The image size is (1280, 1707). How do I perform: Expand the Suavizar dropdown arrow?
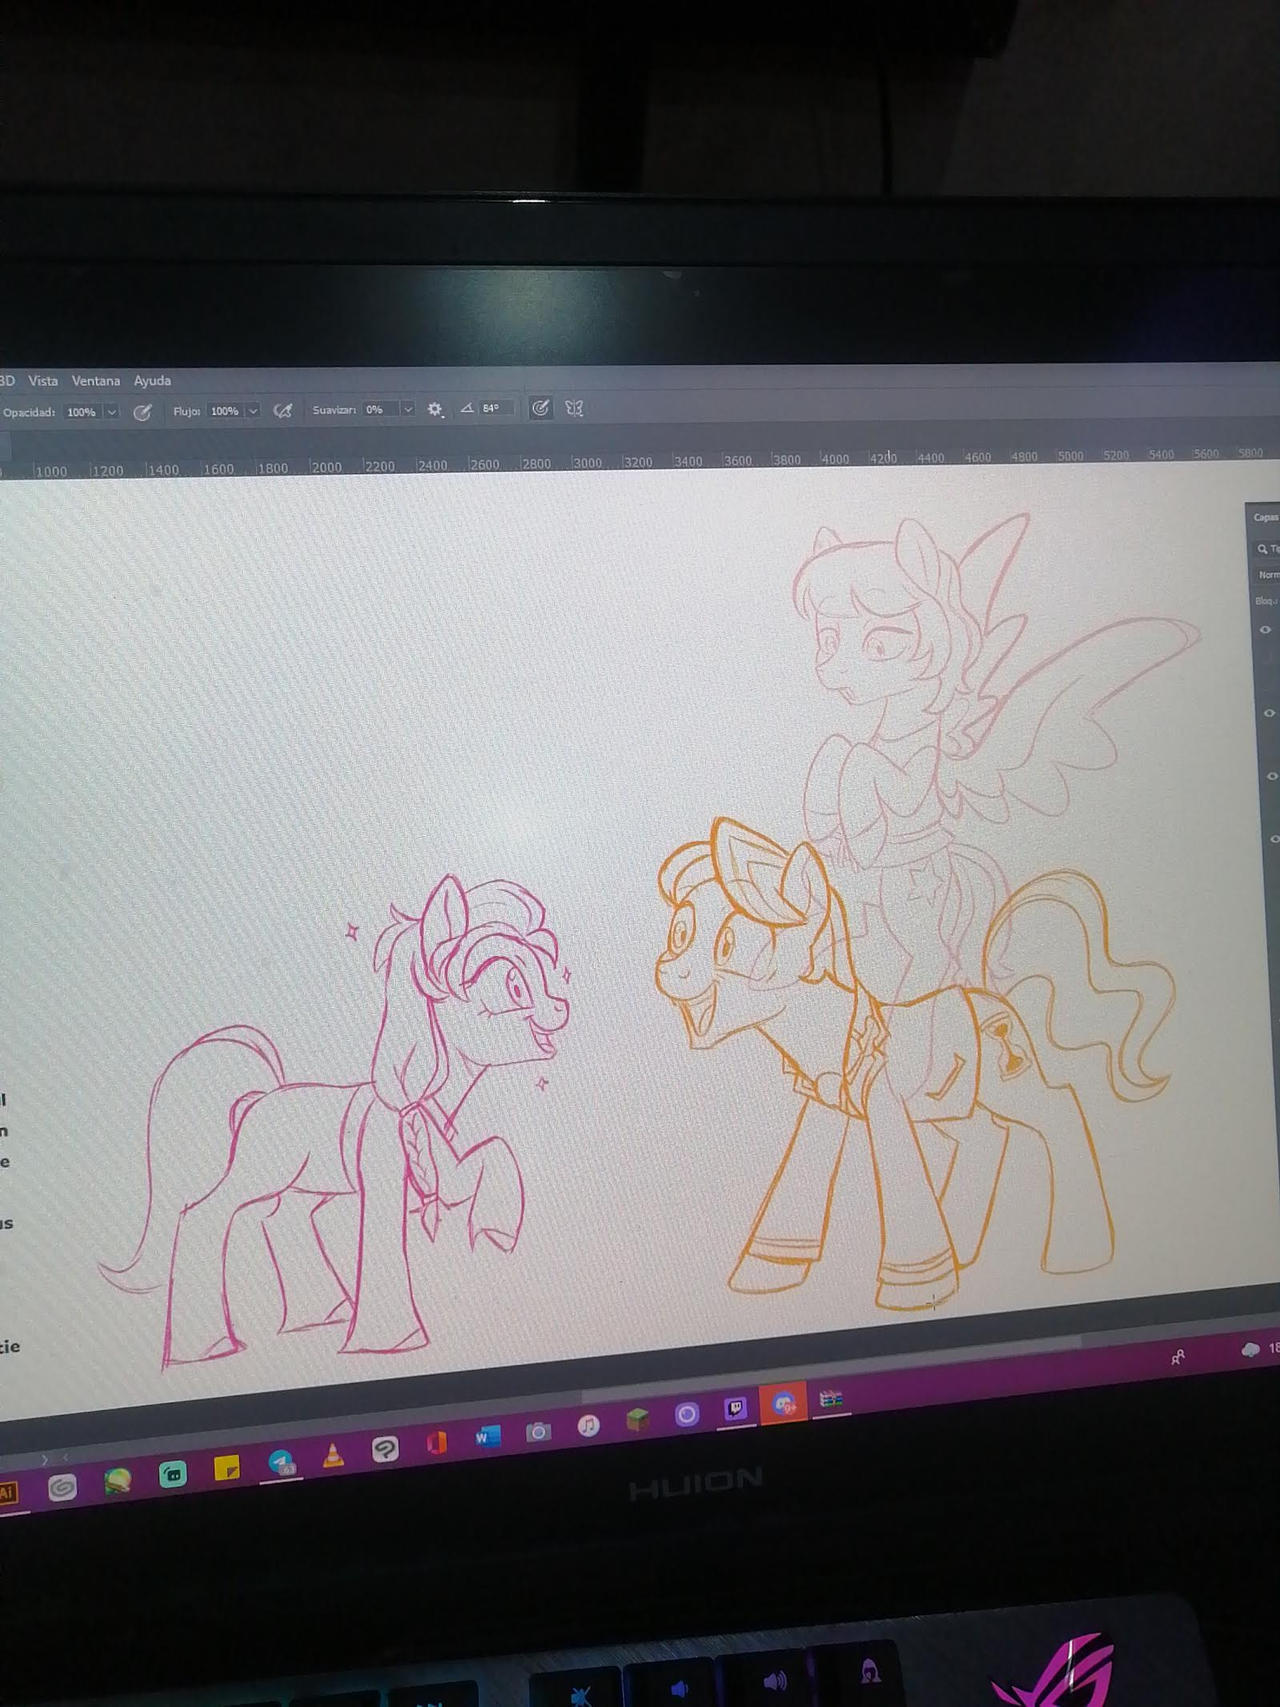(408, 409)
